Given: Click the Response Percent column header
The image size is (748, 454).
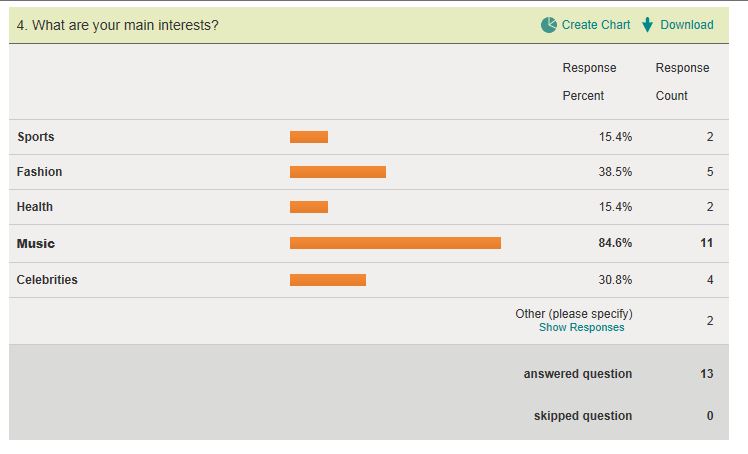Looking at the screenshot, I should (x=589, y=82).
